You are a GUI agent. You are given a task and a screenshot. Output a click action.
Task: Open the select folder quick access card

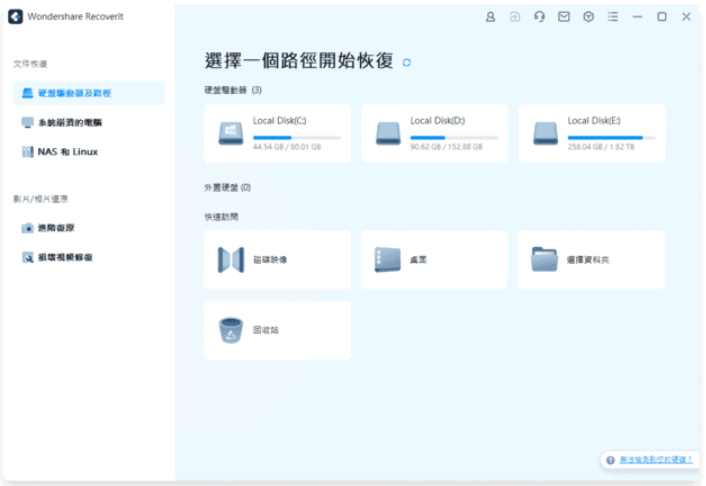[x=591, y=260]
